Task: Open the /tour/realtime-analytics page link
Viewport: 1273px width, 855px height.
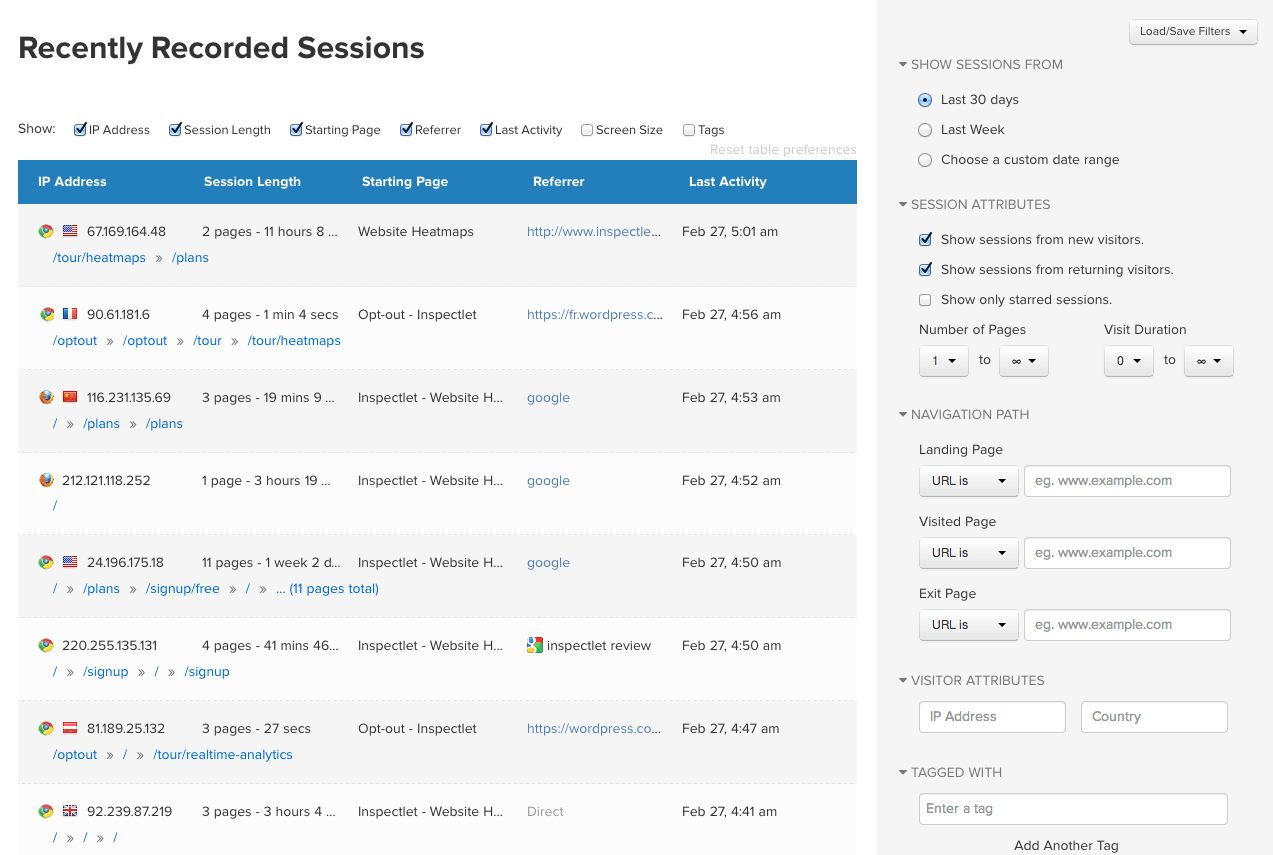Action: pyautogui.click(x=222, y=754)
